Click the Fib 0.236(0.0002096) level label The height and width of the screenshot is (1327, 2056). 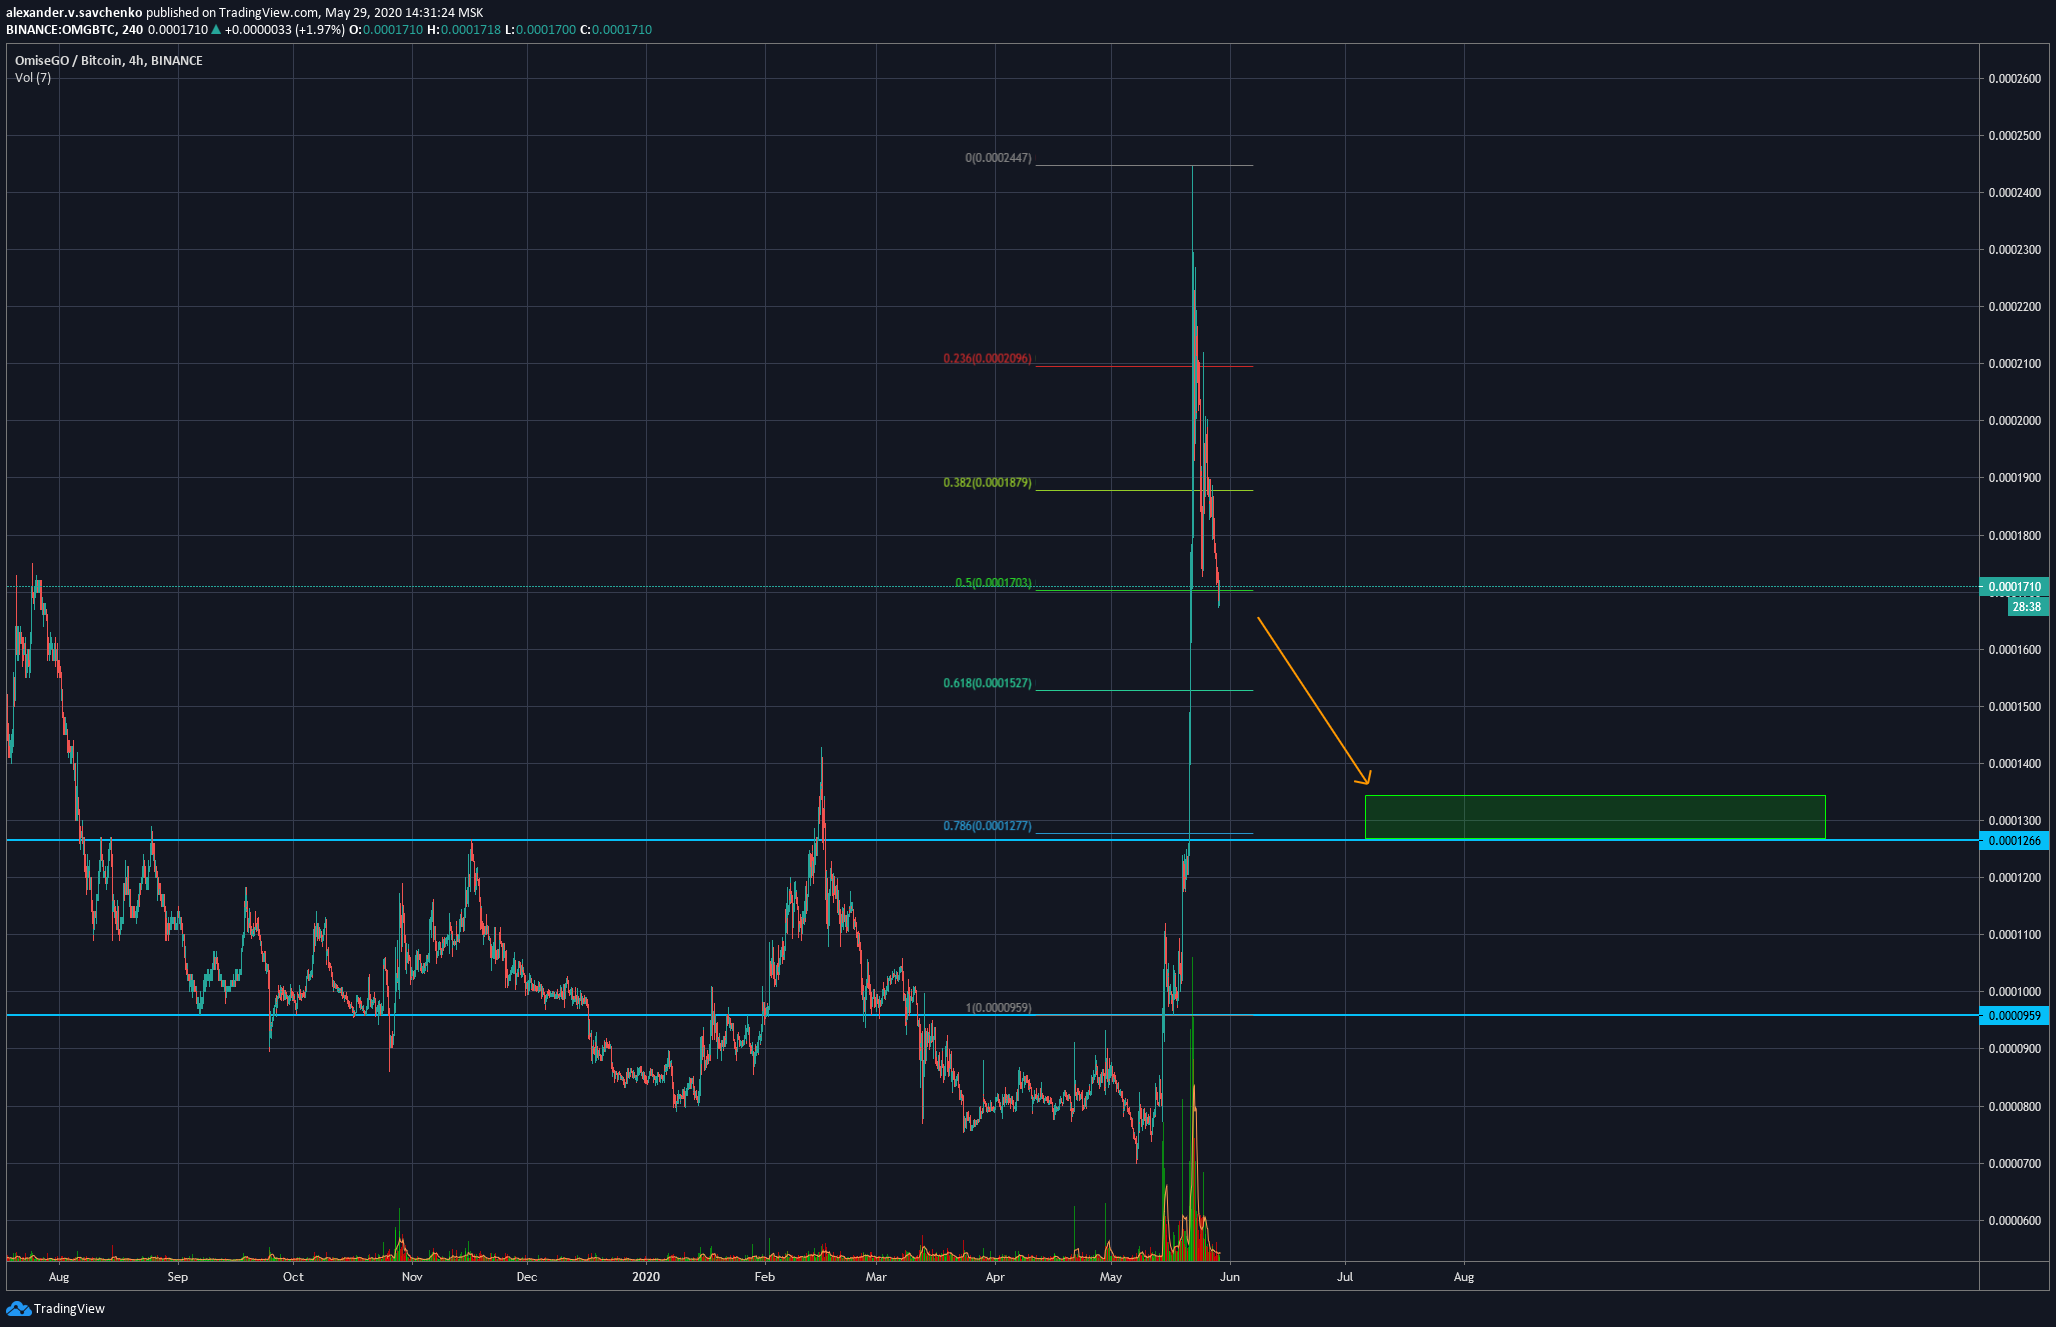[x=987, y=359]
